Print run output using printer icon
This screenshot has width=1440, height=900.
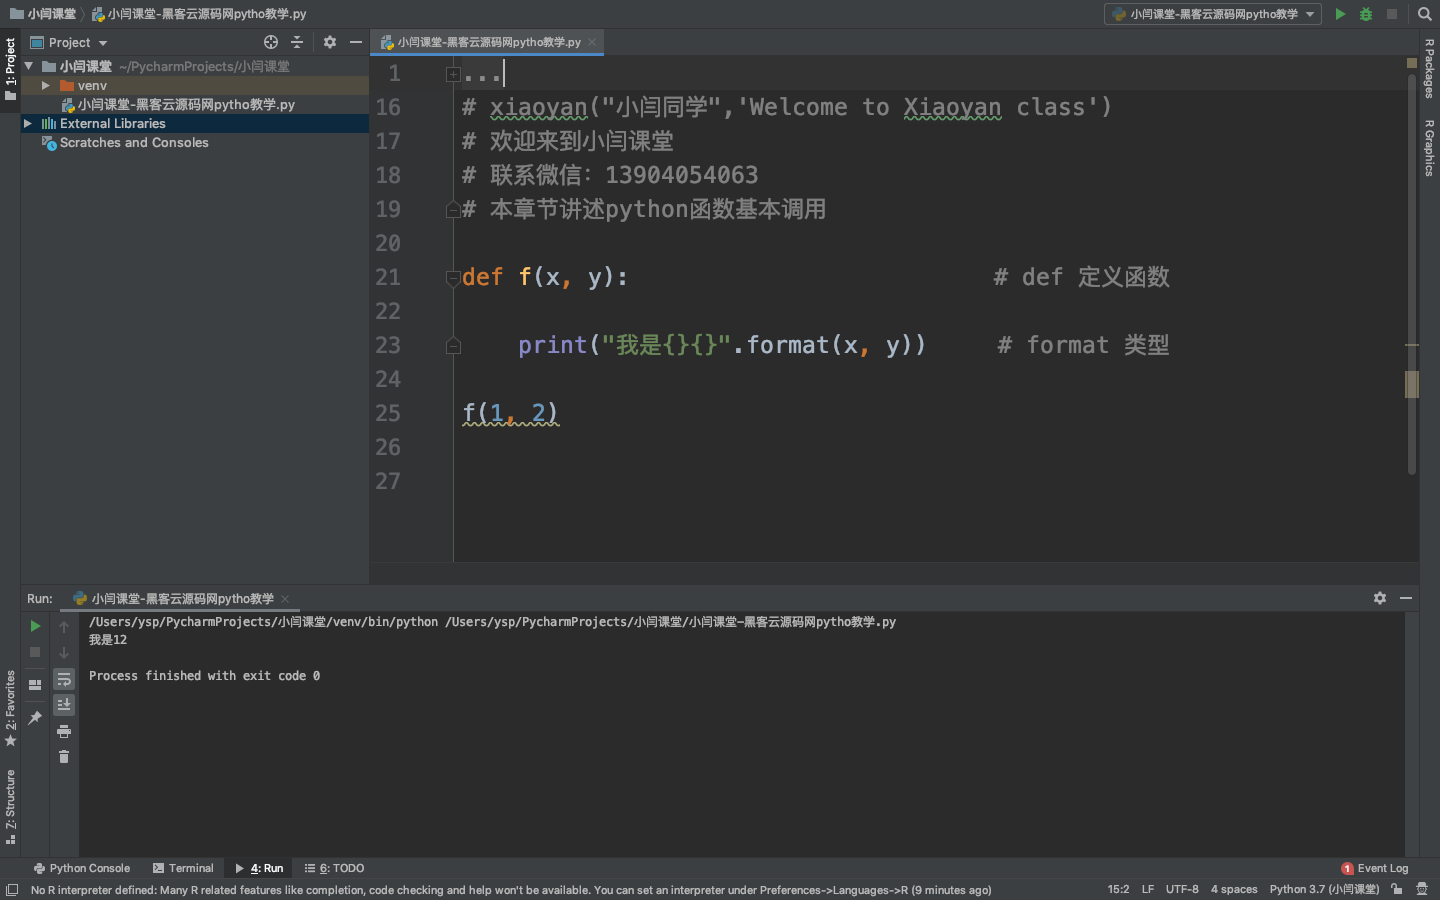click(64, 731)
